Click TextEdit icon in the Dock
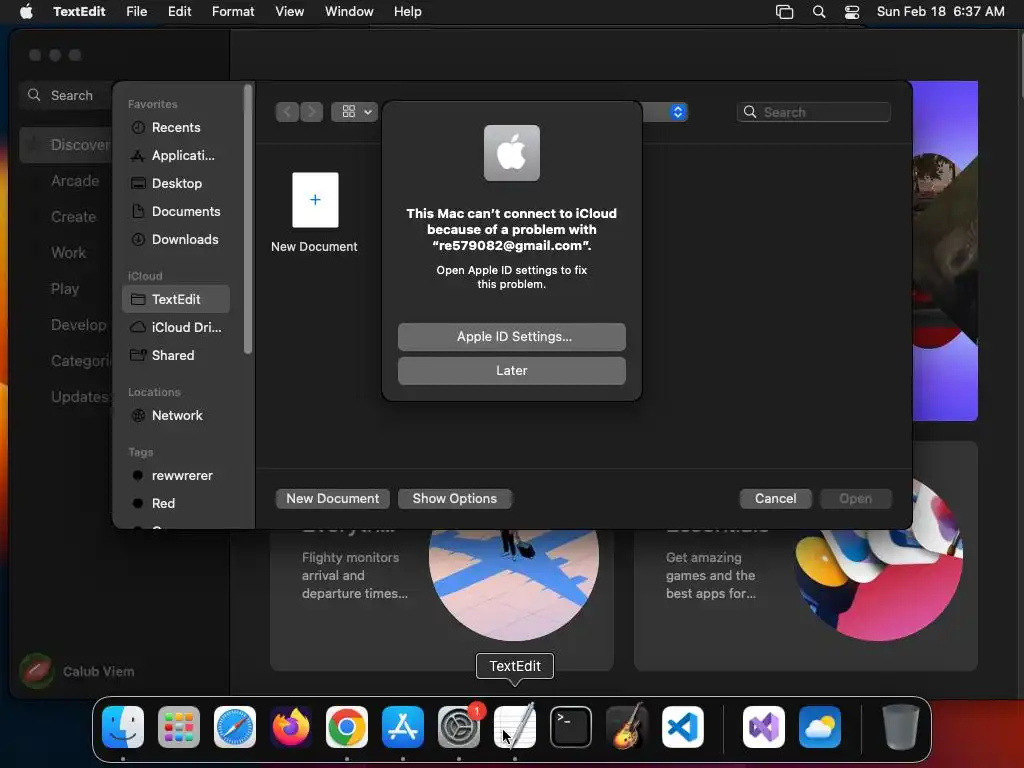This screenshot has height=768, width=1024. [x=515, y=727]
